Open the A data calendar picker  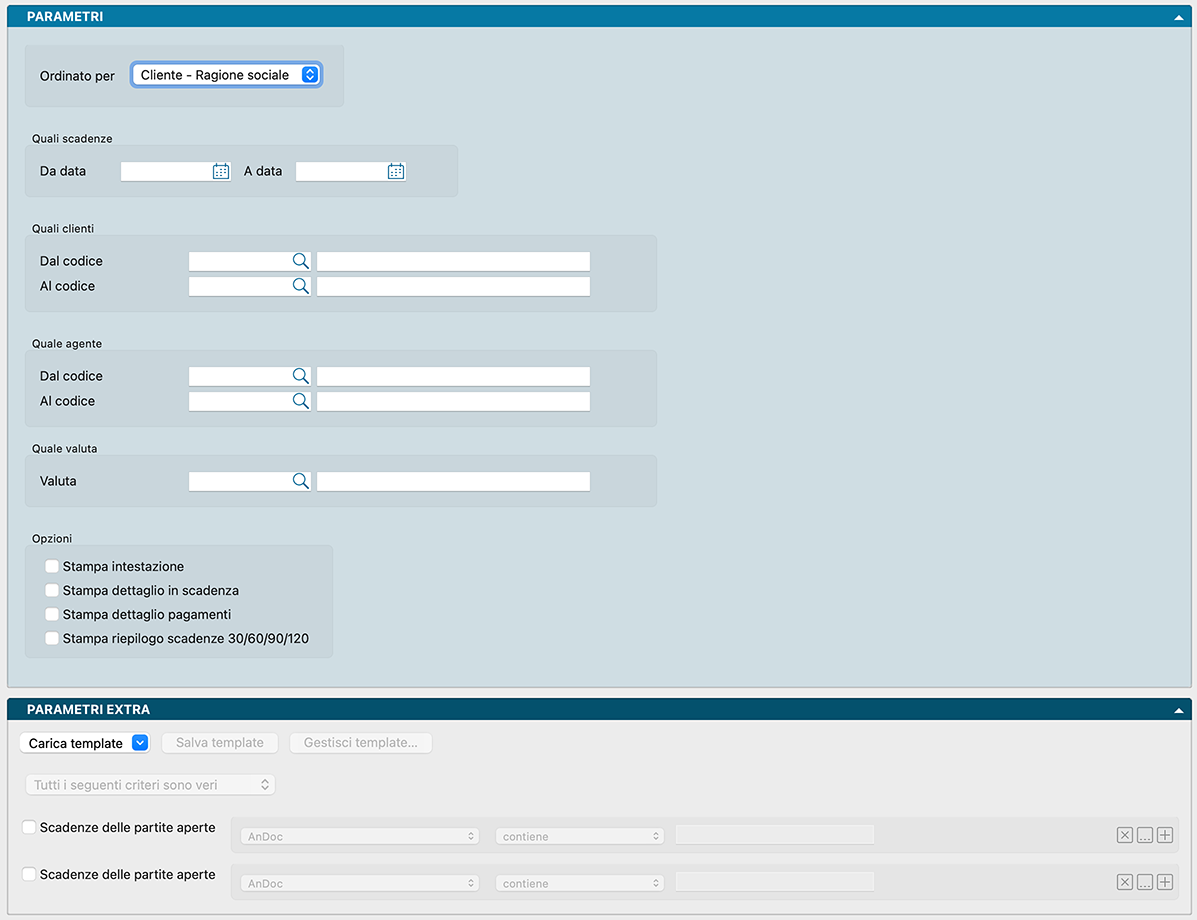pyautogui.click(x=396, y=171)
